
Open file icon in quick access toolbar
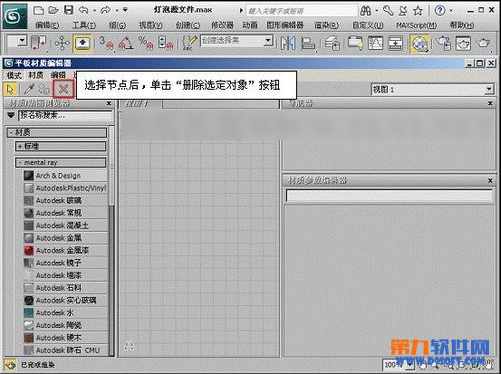[53, 10]
